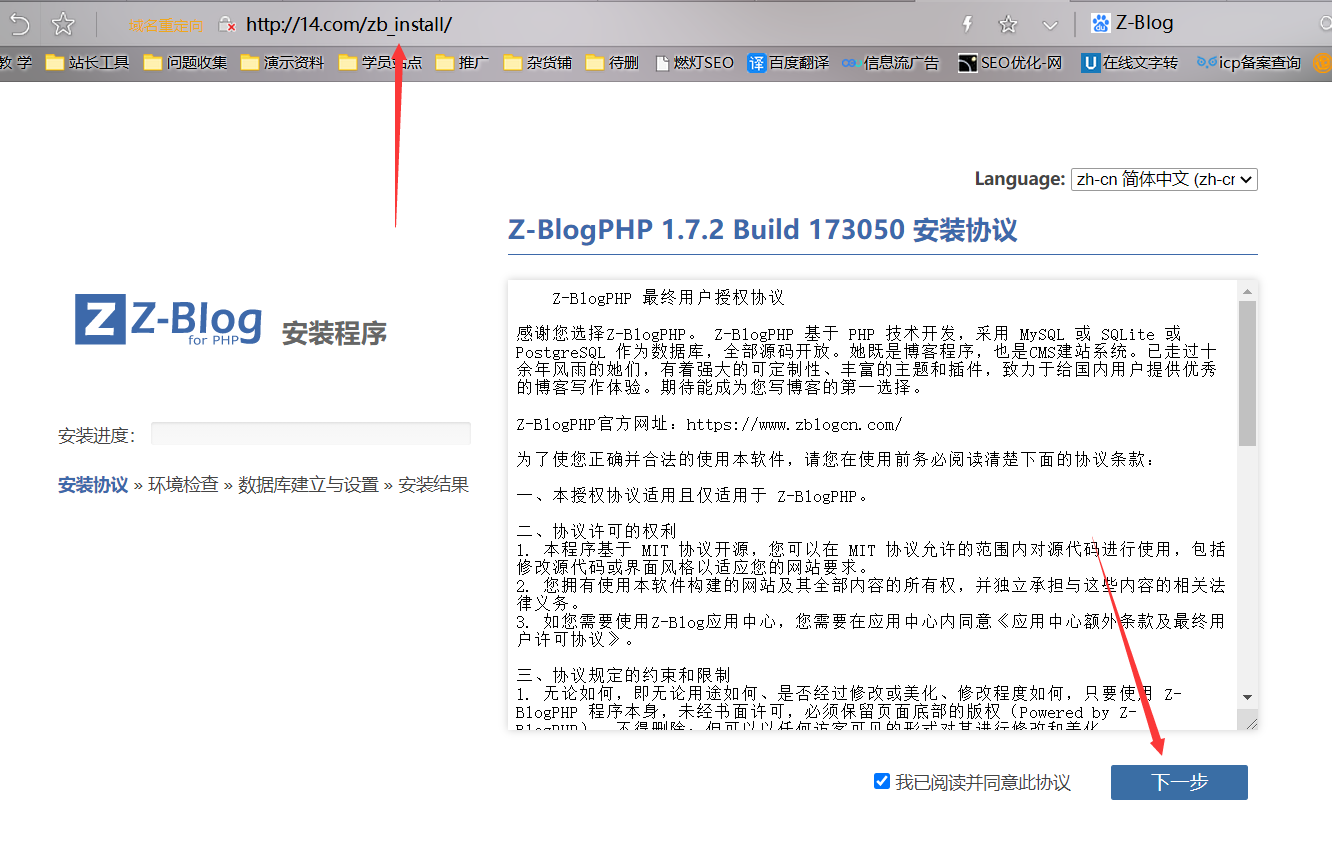Open the 问题收集 bookmark folder

[x=185, y=62]
